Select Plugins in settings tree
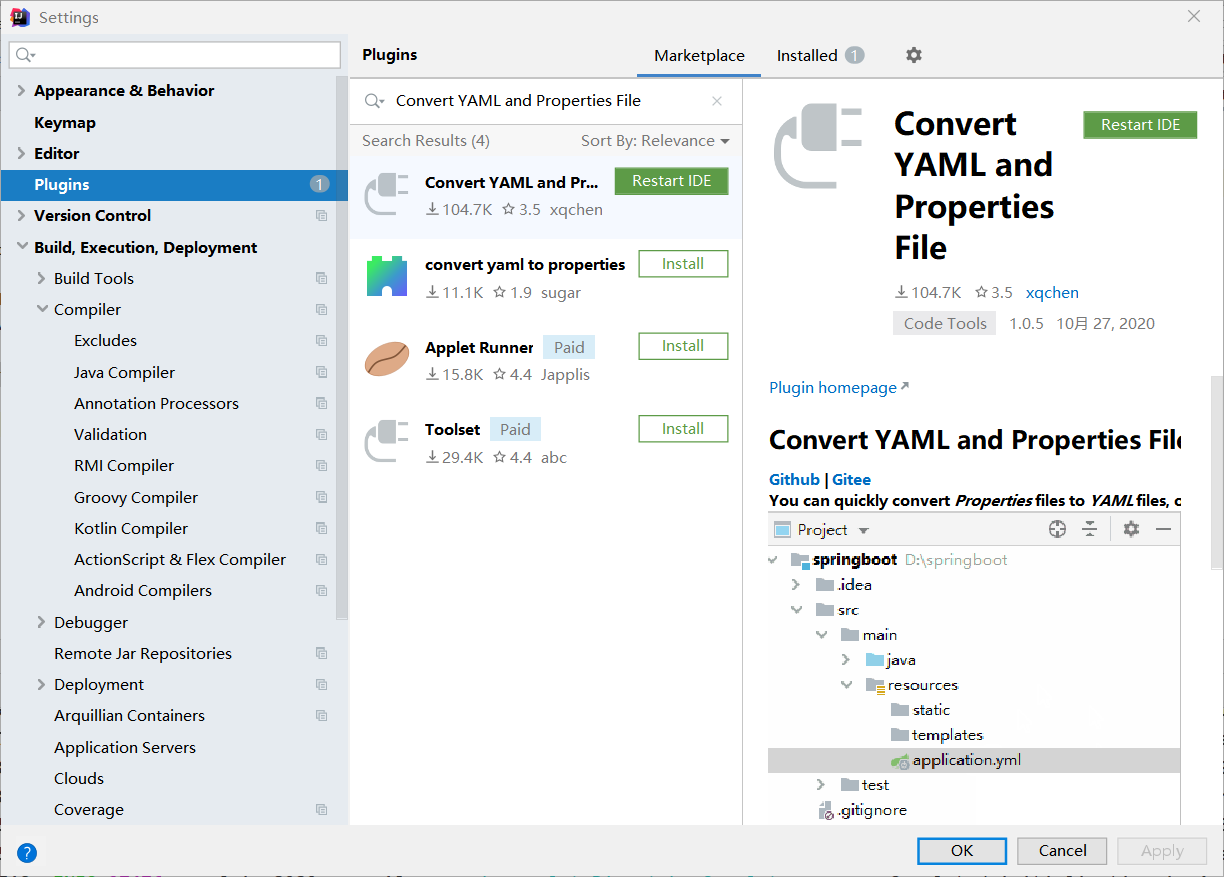 click(x=174, y=184)
